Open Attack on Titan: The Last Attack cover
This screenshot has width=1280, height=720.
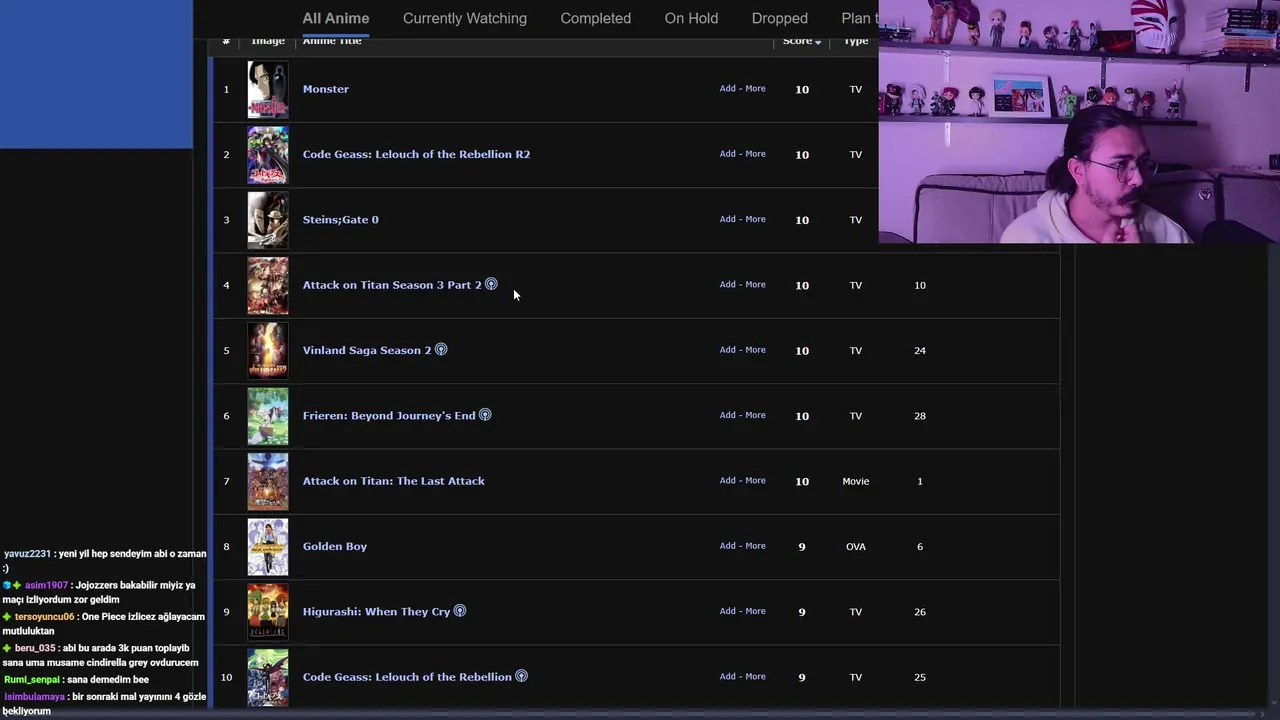click(268, 481)
